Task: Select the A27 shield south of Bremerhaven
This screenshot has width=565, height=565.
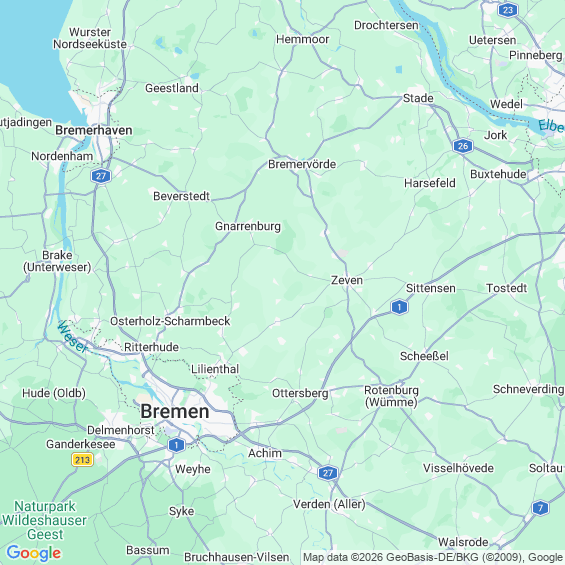Action: coord(101,176)
